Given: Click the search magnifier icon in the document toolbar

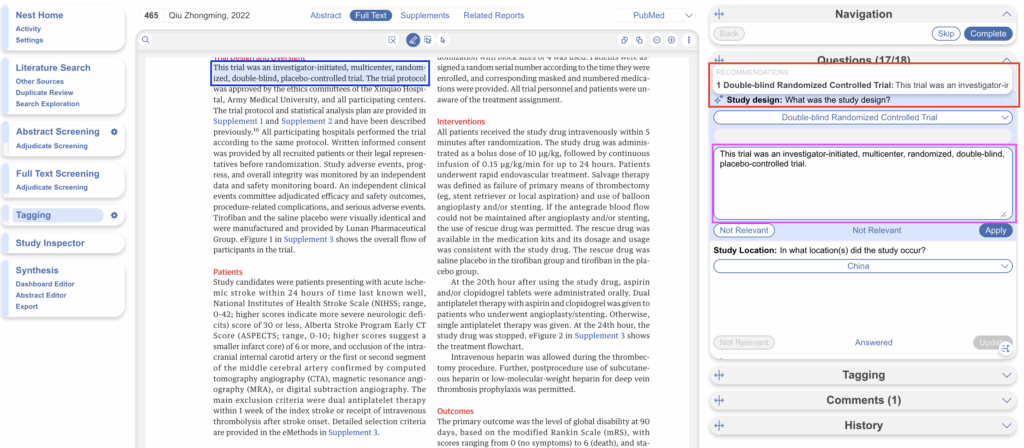Looking at the screenshot, I should pos(146,40).
